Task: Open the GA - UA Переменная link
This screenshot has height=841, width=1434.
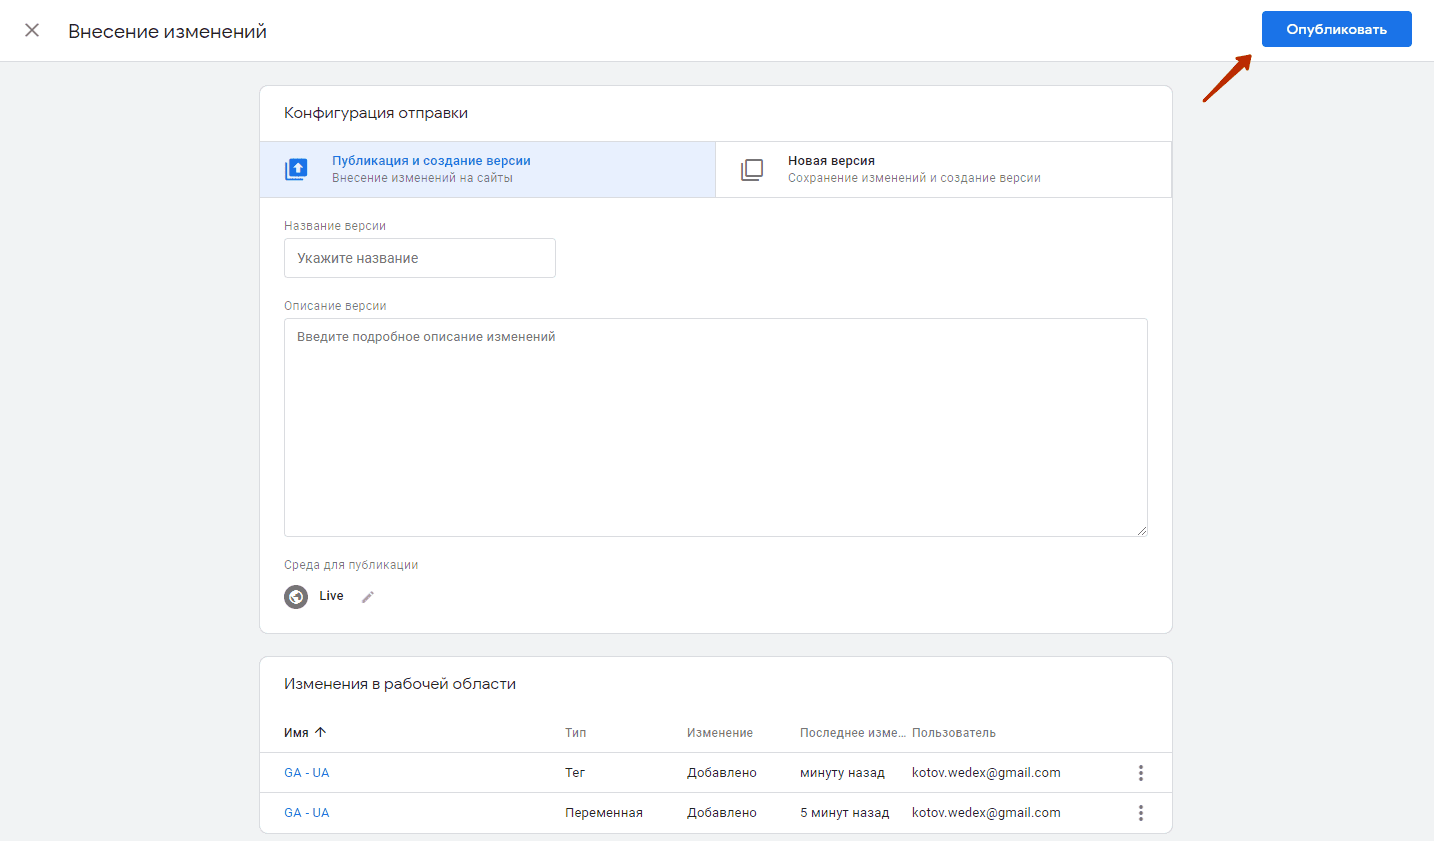Action: (x=307, y=813)
